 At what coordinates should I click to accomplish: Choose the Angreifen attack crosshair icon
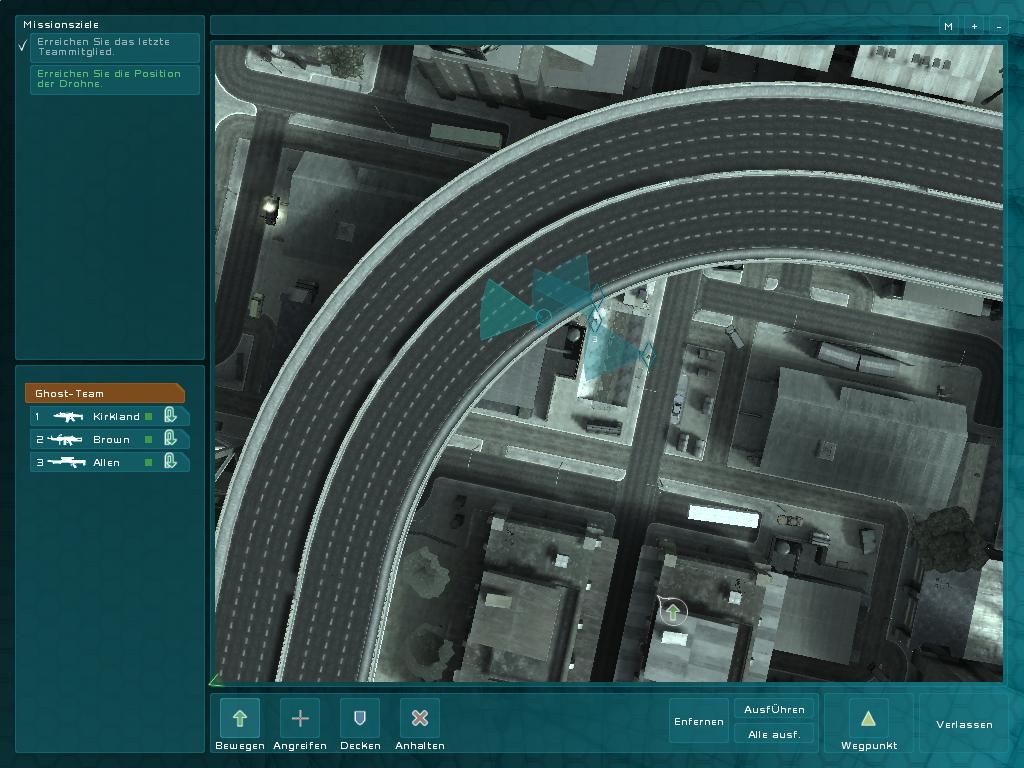pyautogui.click(x=300, y=718)
